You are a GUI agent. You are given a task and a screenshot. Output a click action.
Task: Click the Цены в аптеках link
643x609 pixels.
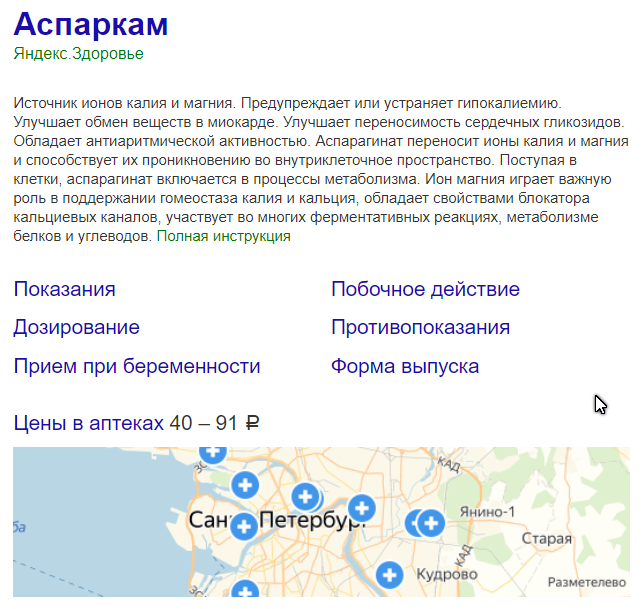point(88,424)
